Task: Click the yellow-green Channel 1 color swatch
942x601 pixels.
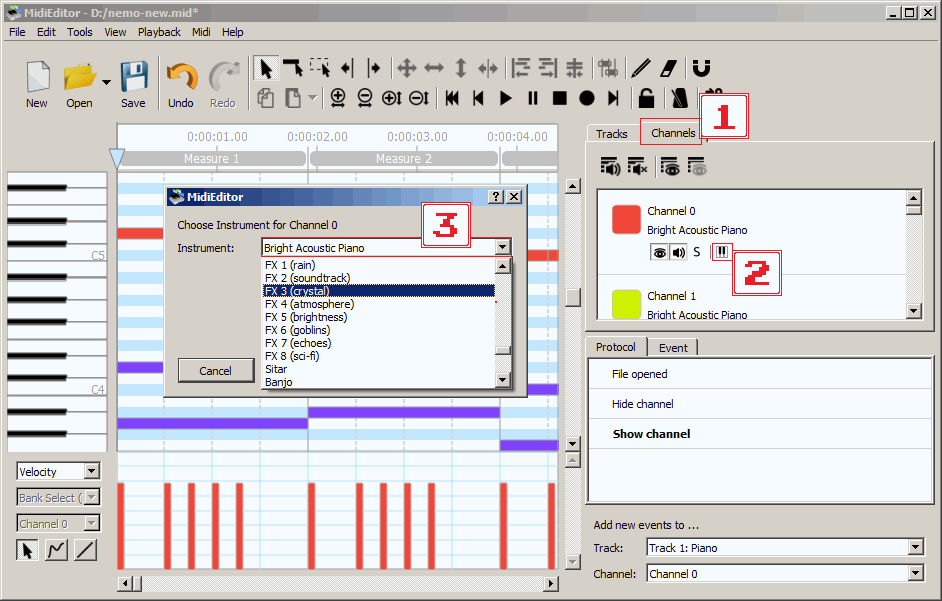Action: click(x=626, y=304)
